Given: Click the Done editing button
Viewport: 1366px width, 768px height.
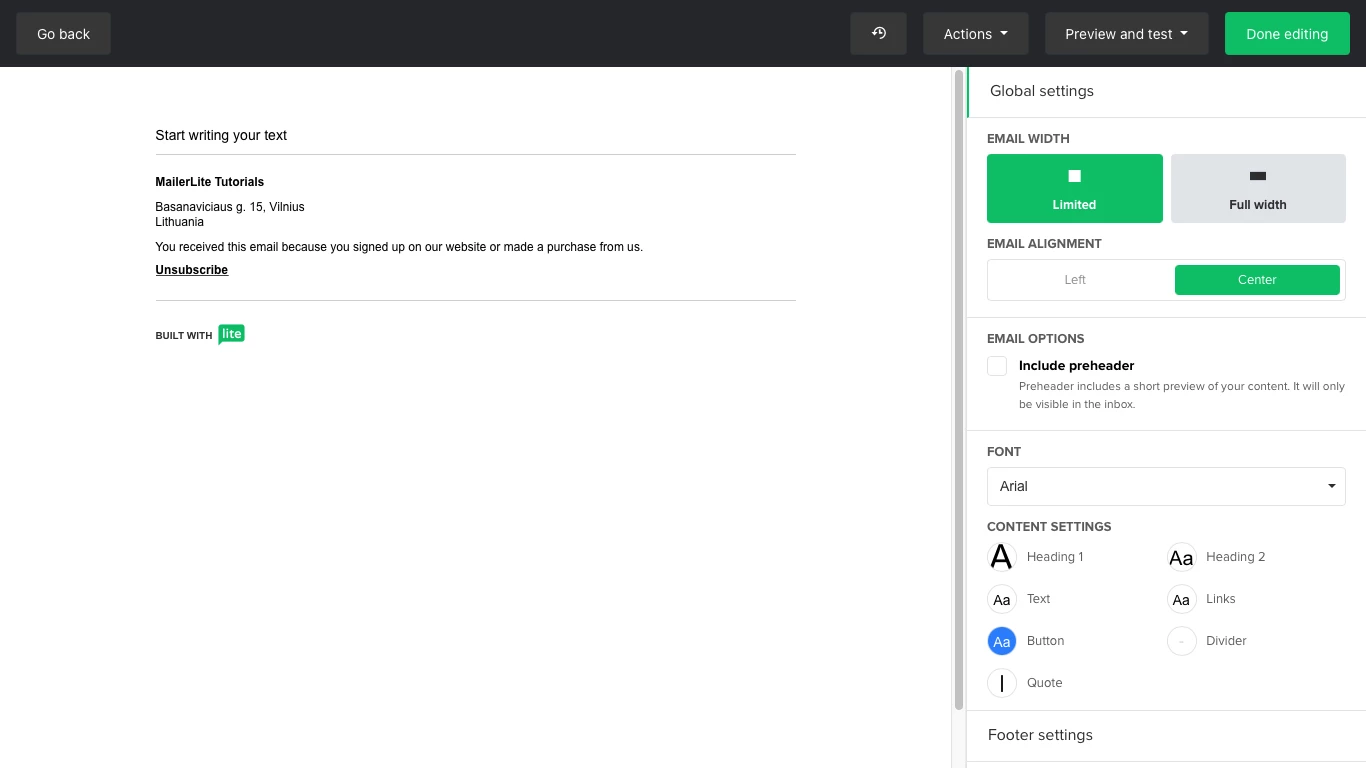Looking at the screenshot, I should click(x=1286, y=34).
